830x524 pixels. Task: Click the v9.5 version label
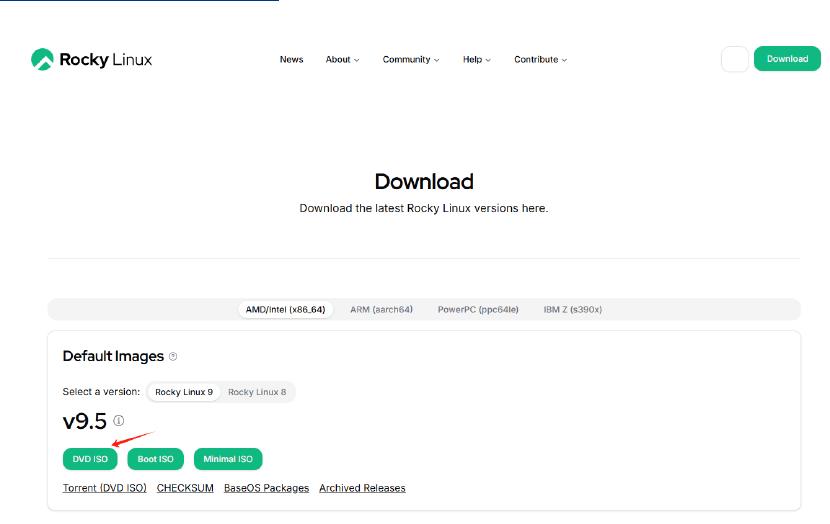point(85,421)
